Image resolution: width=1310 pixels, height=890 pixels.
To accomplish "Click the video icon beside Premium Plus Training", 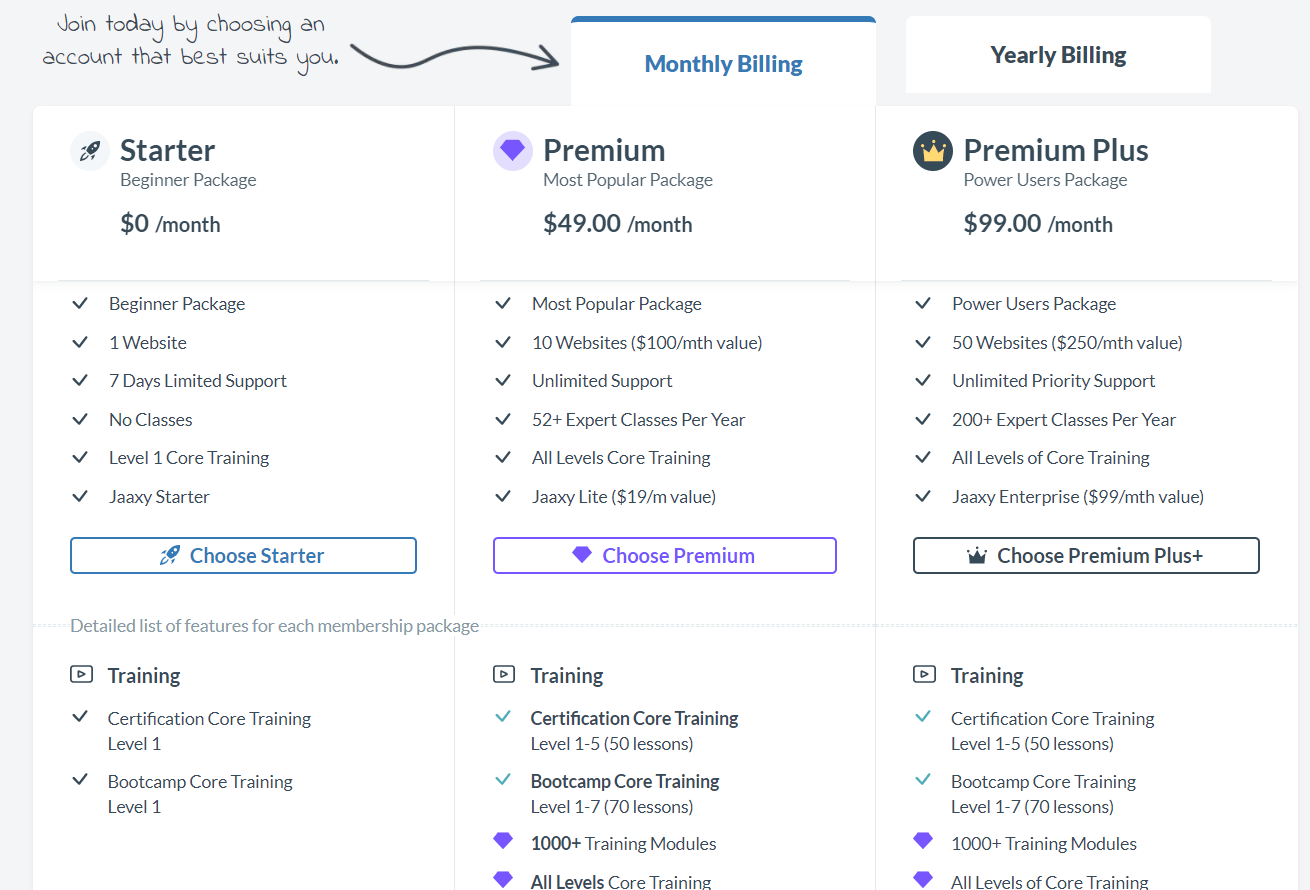I will pos(924,675).
